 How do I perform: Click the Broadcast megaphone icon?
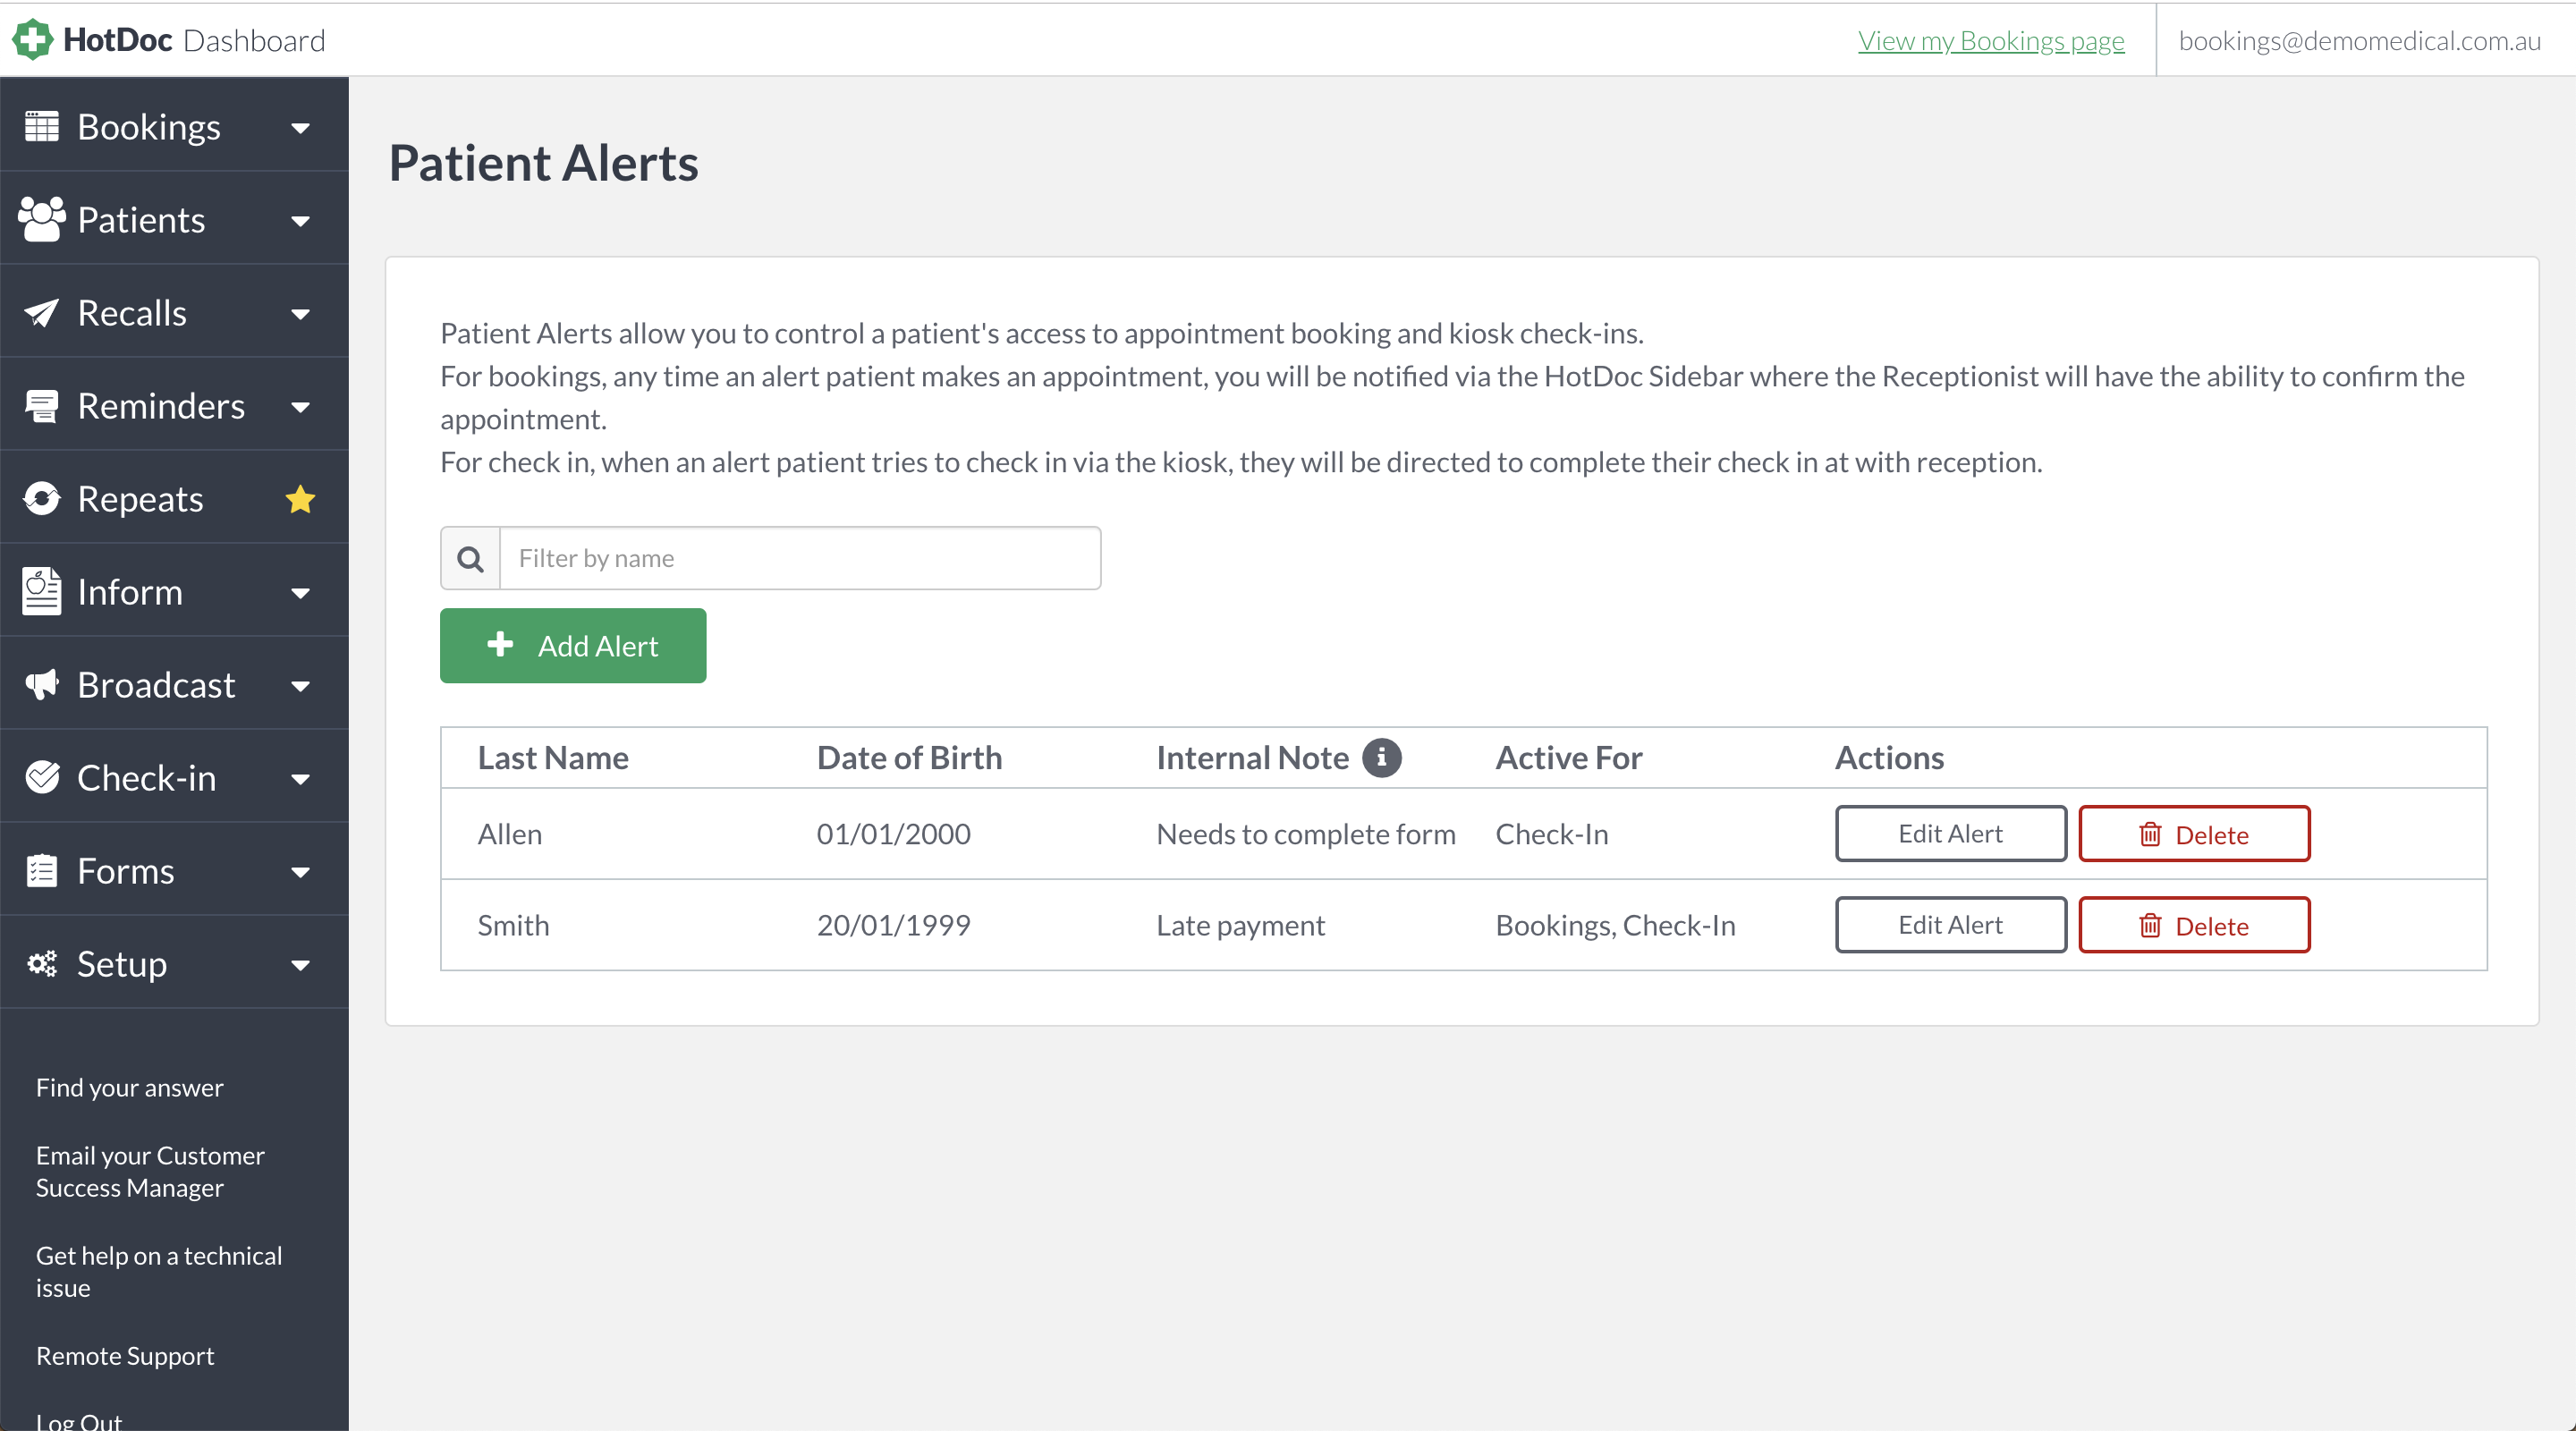[42, 685]
